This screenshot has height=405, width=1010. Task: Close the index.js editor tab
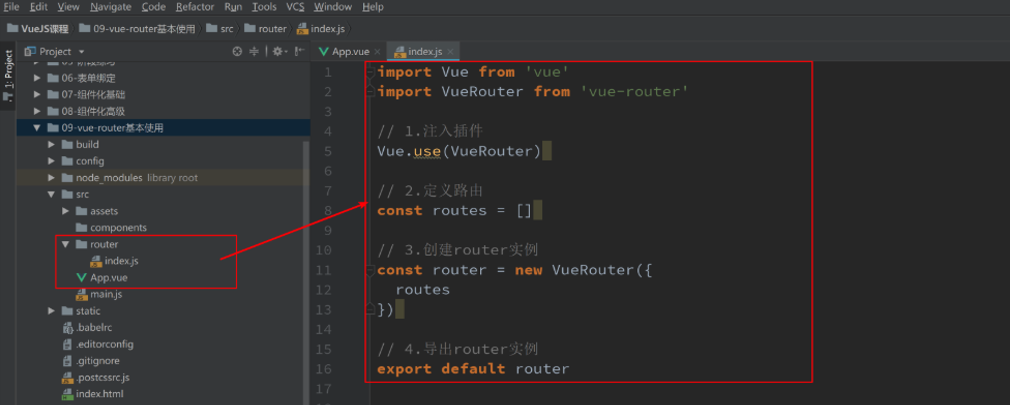click(450, 52)
